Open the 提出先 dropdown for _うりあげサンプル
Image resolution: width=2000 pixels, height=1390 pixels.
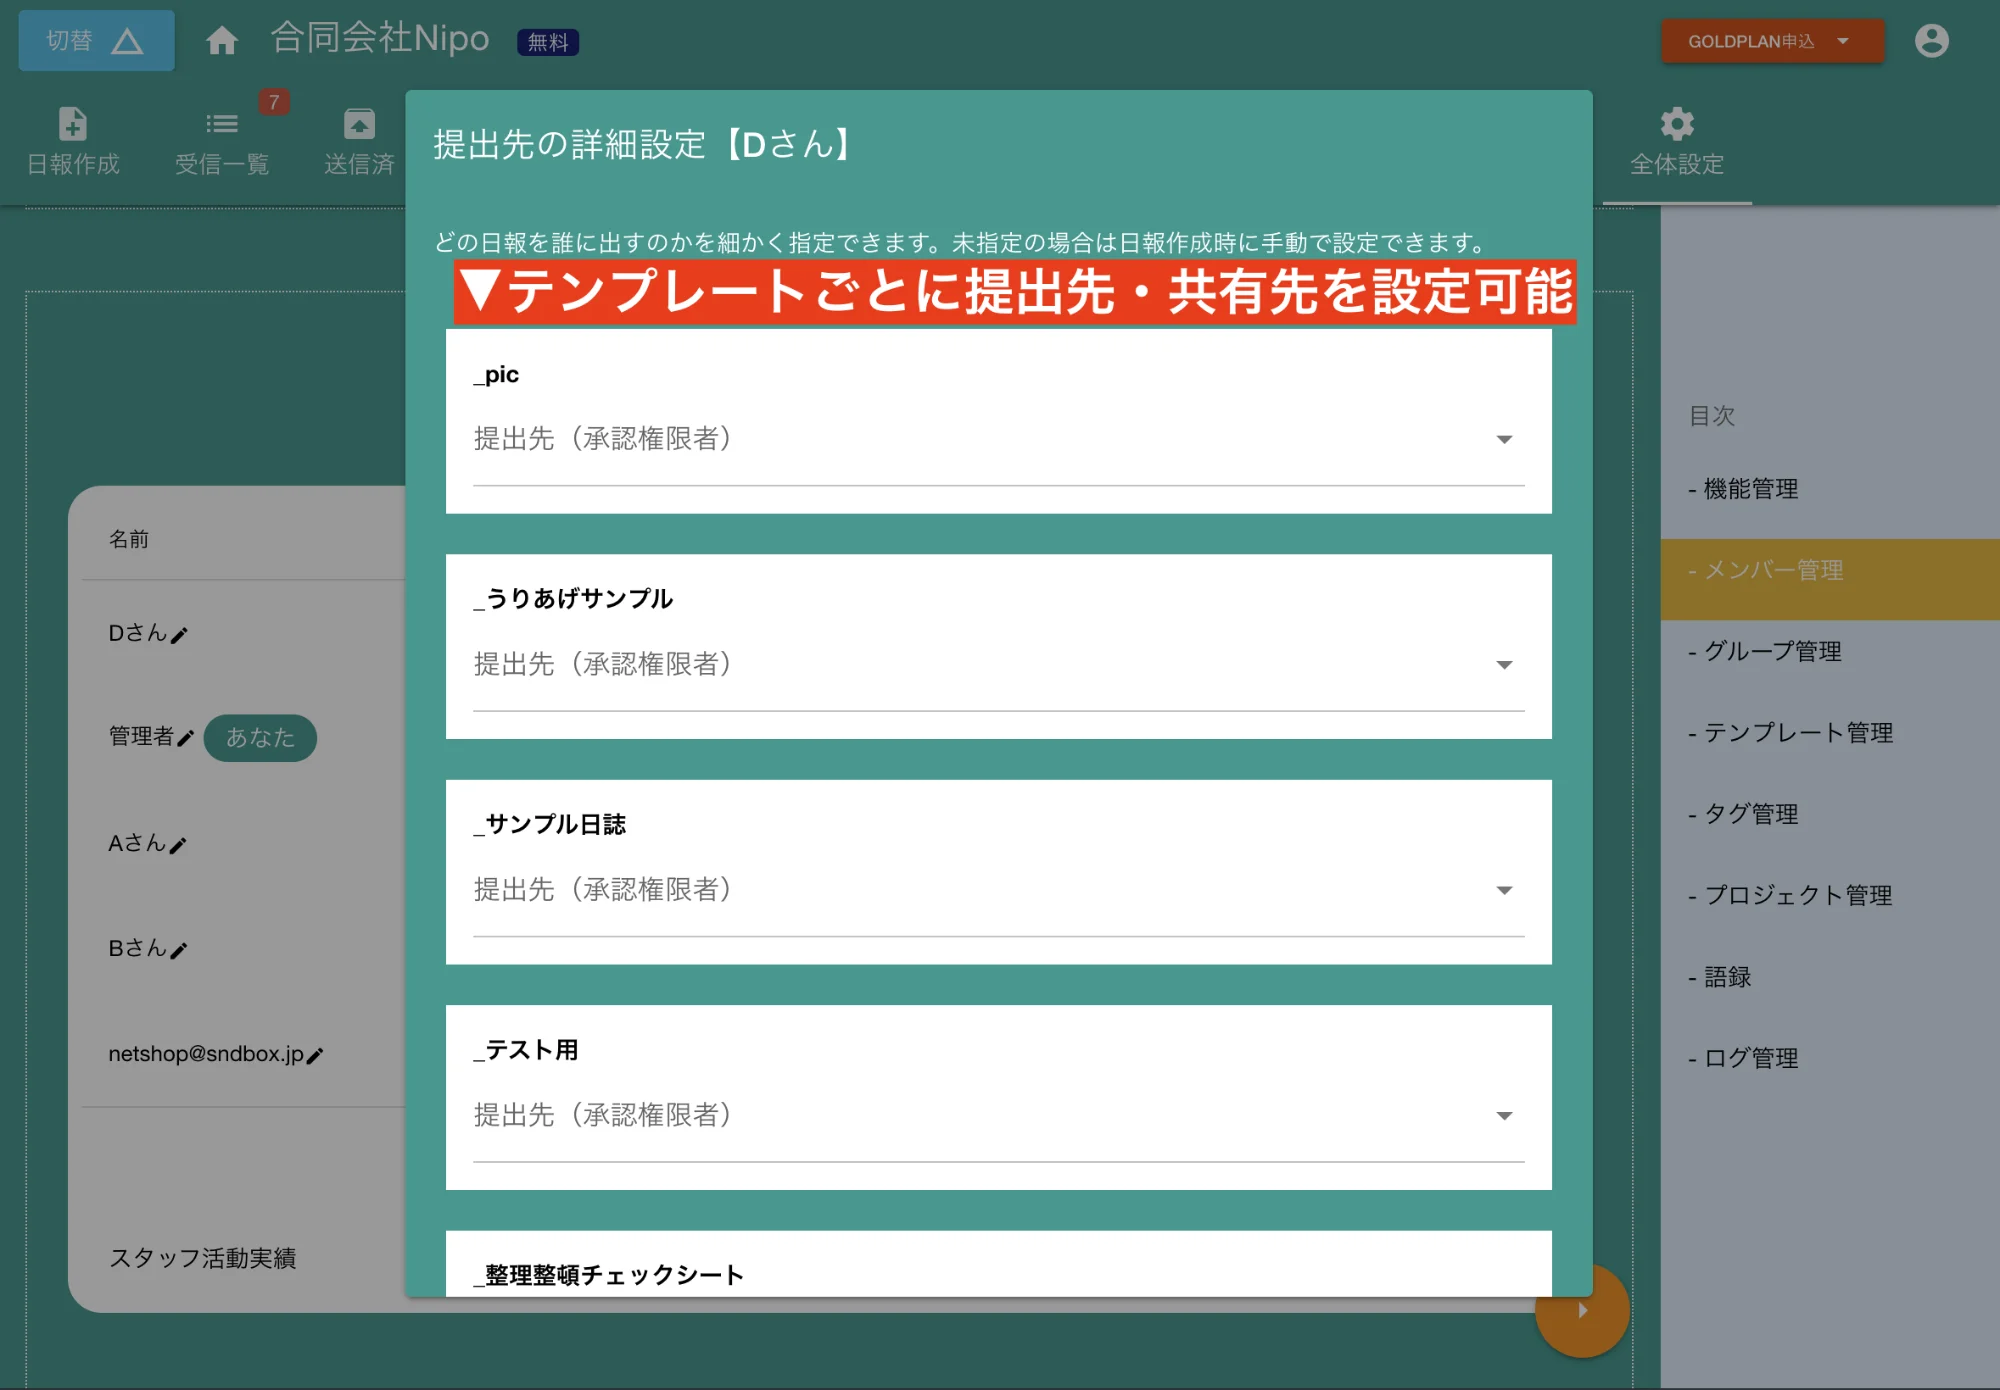coord(1503,664)
